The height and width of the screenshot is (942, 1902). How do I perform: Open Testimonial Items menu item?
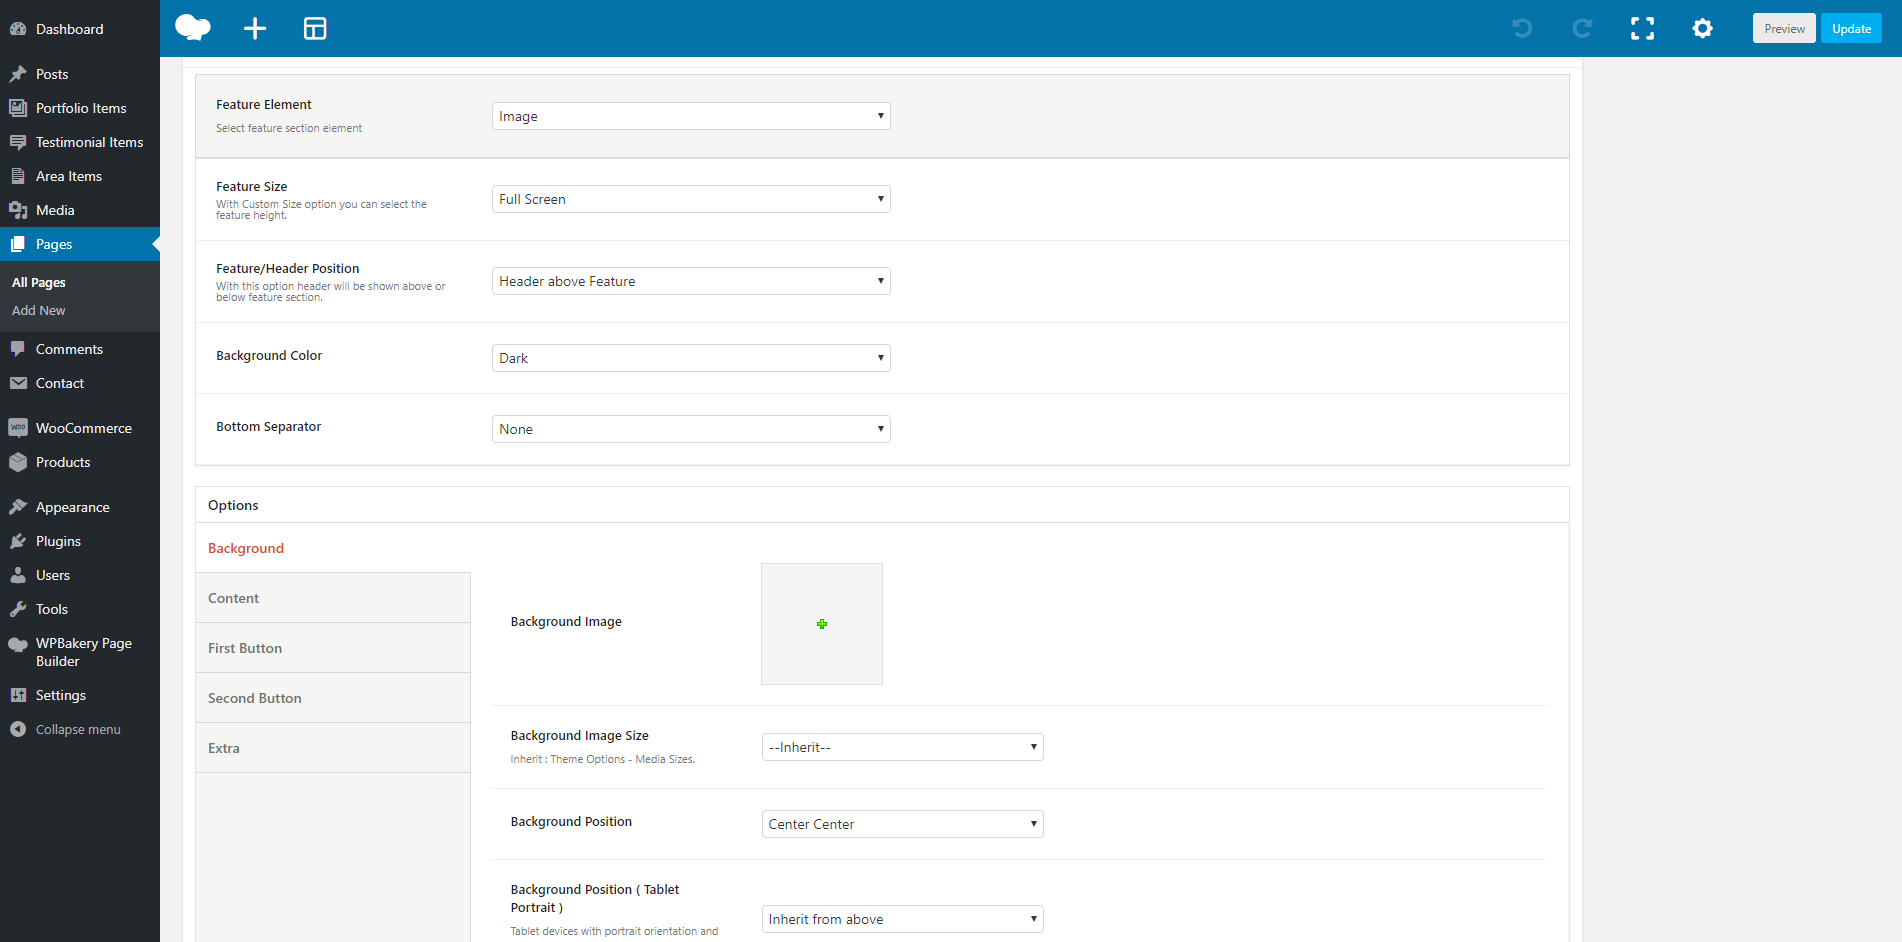80,142
